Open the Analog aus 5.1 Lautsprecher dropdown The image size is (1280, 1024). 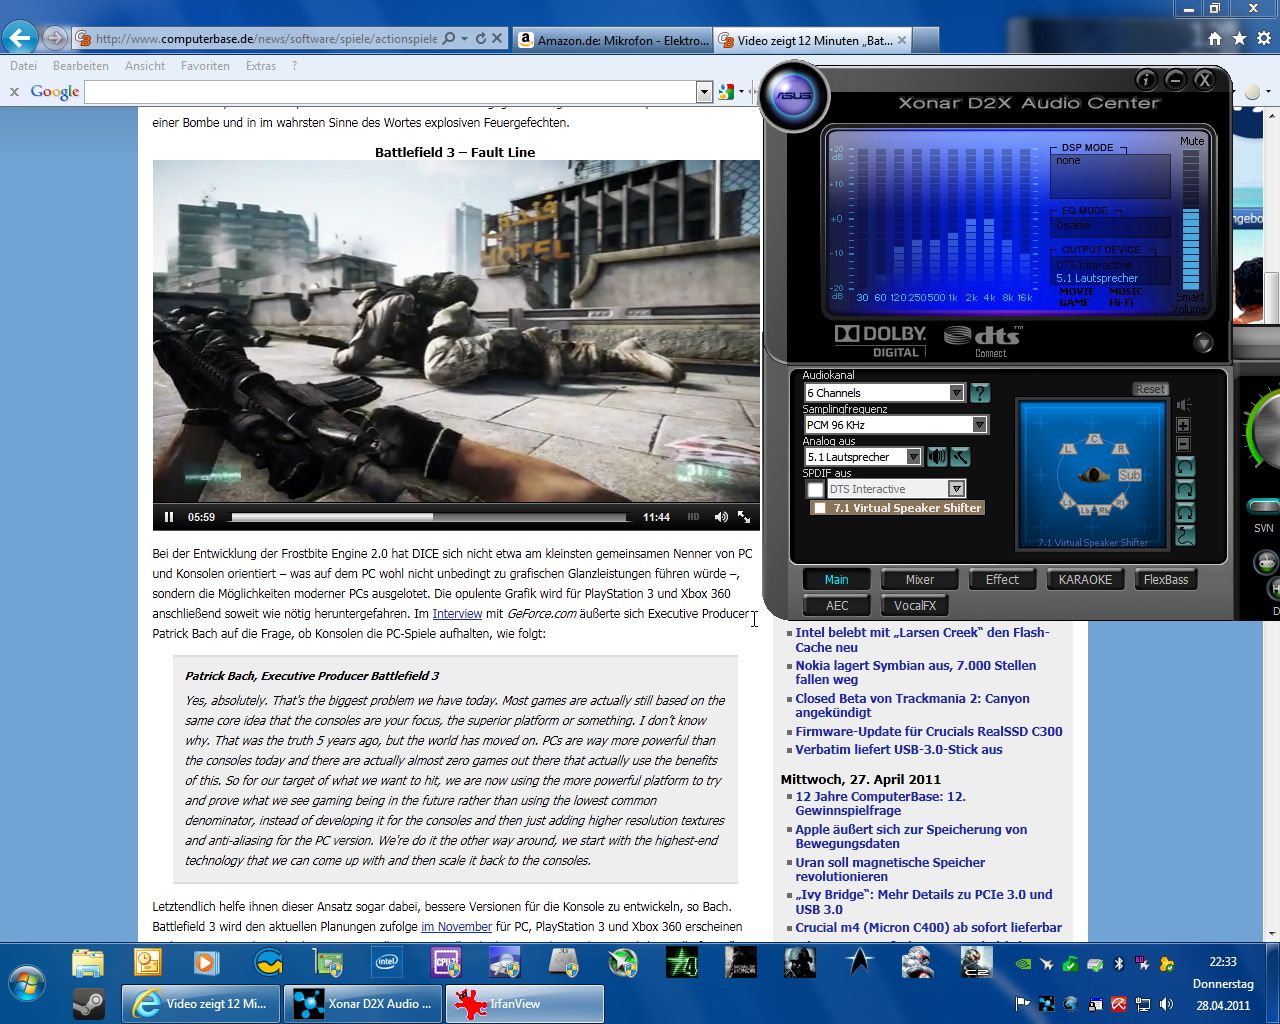pos(913,457)
